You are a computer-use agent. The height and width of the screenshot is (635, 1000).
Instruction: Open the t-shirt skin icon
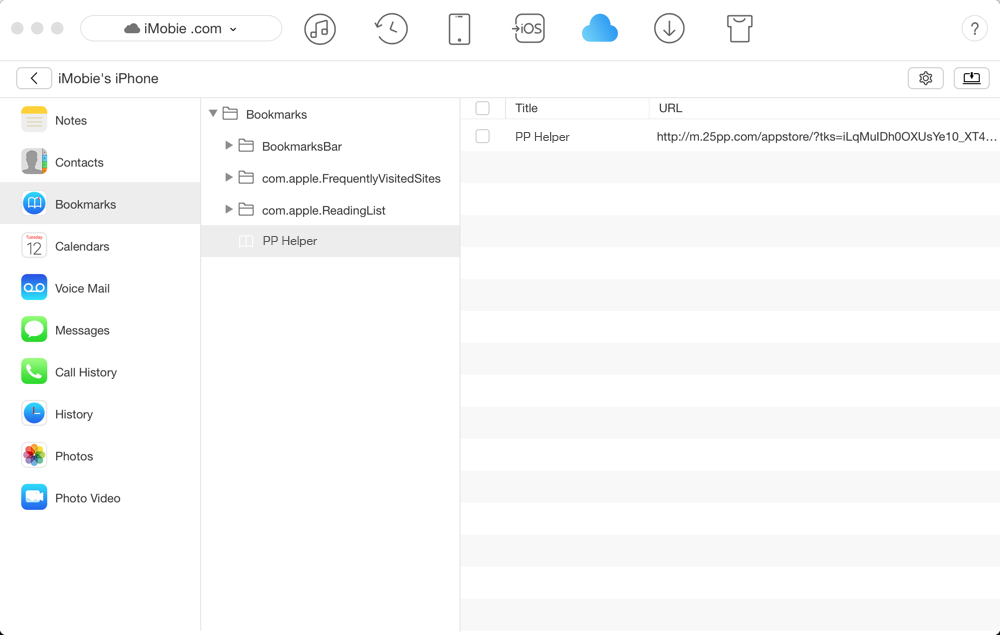pyautogui.click(x=739, y=29)
